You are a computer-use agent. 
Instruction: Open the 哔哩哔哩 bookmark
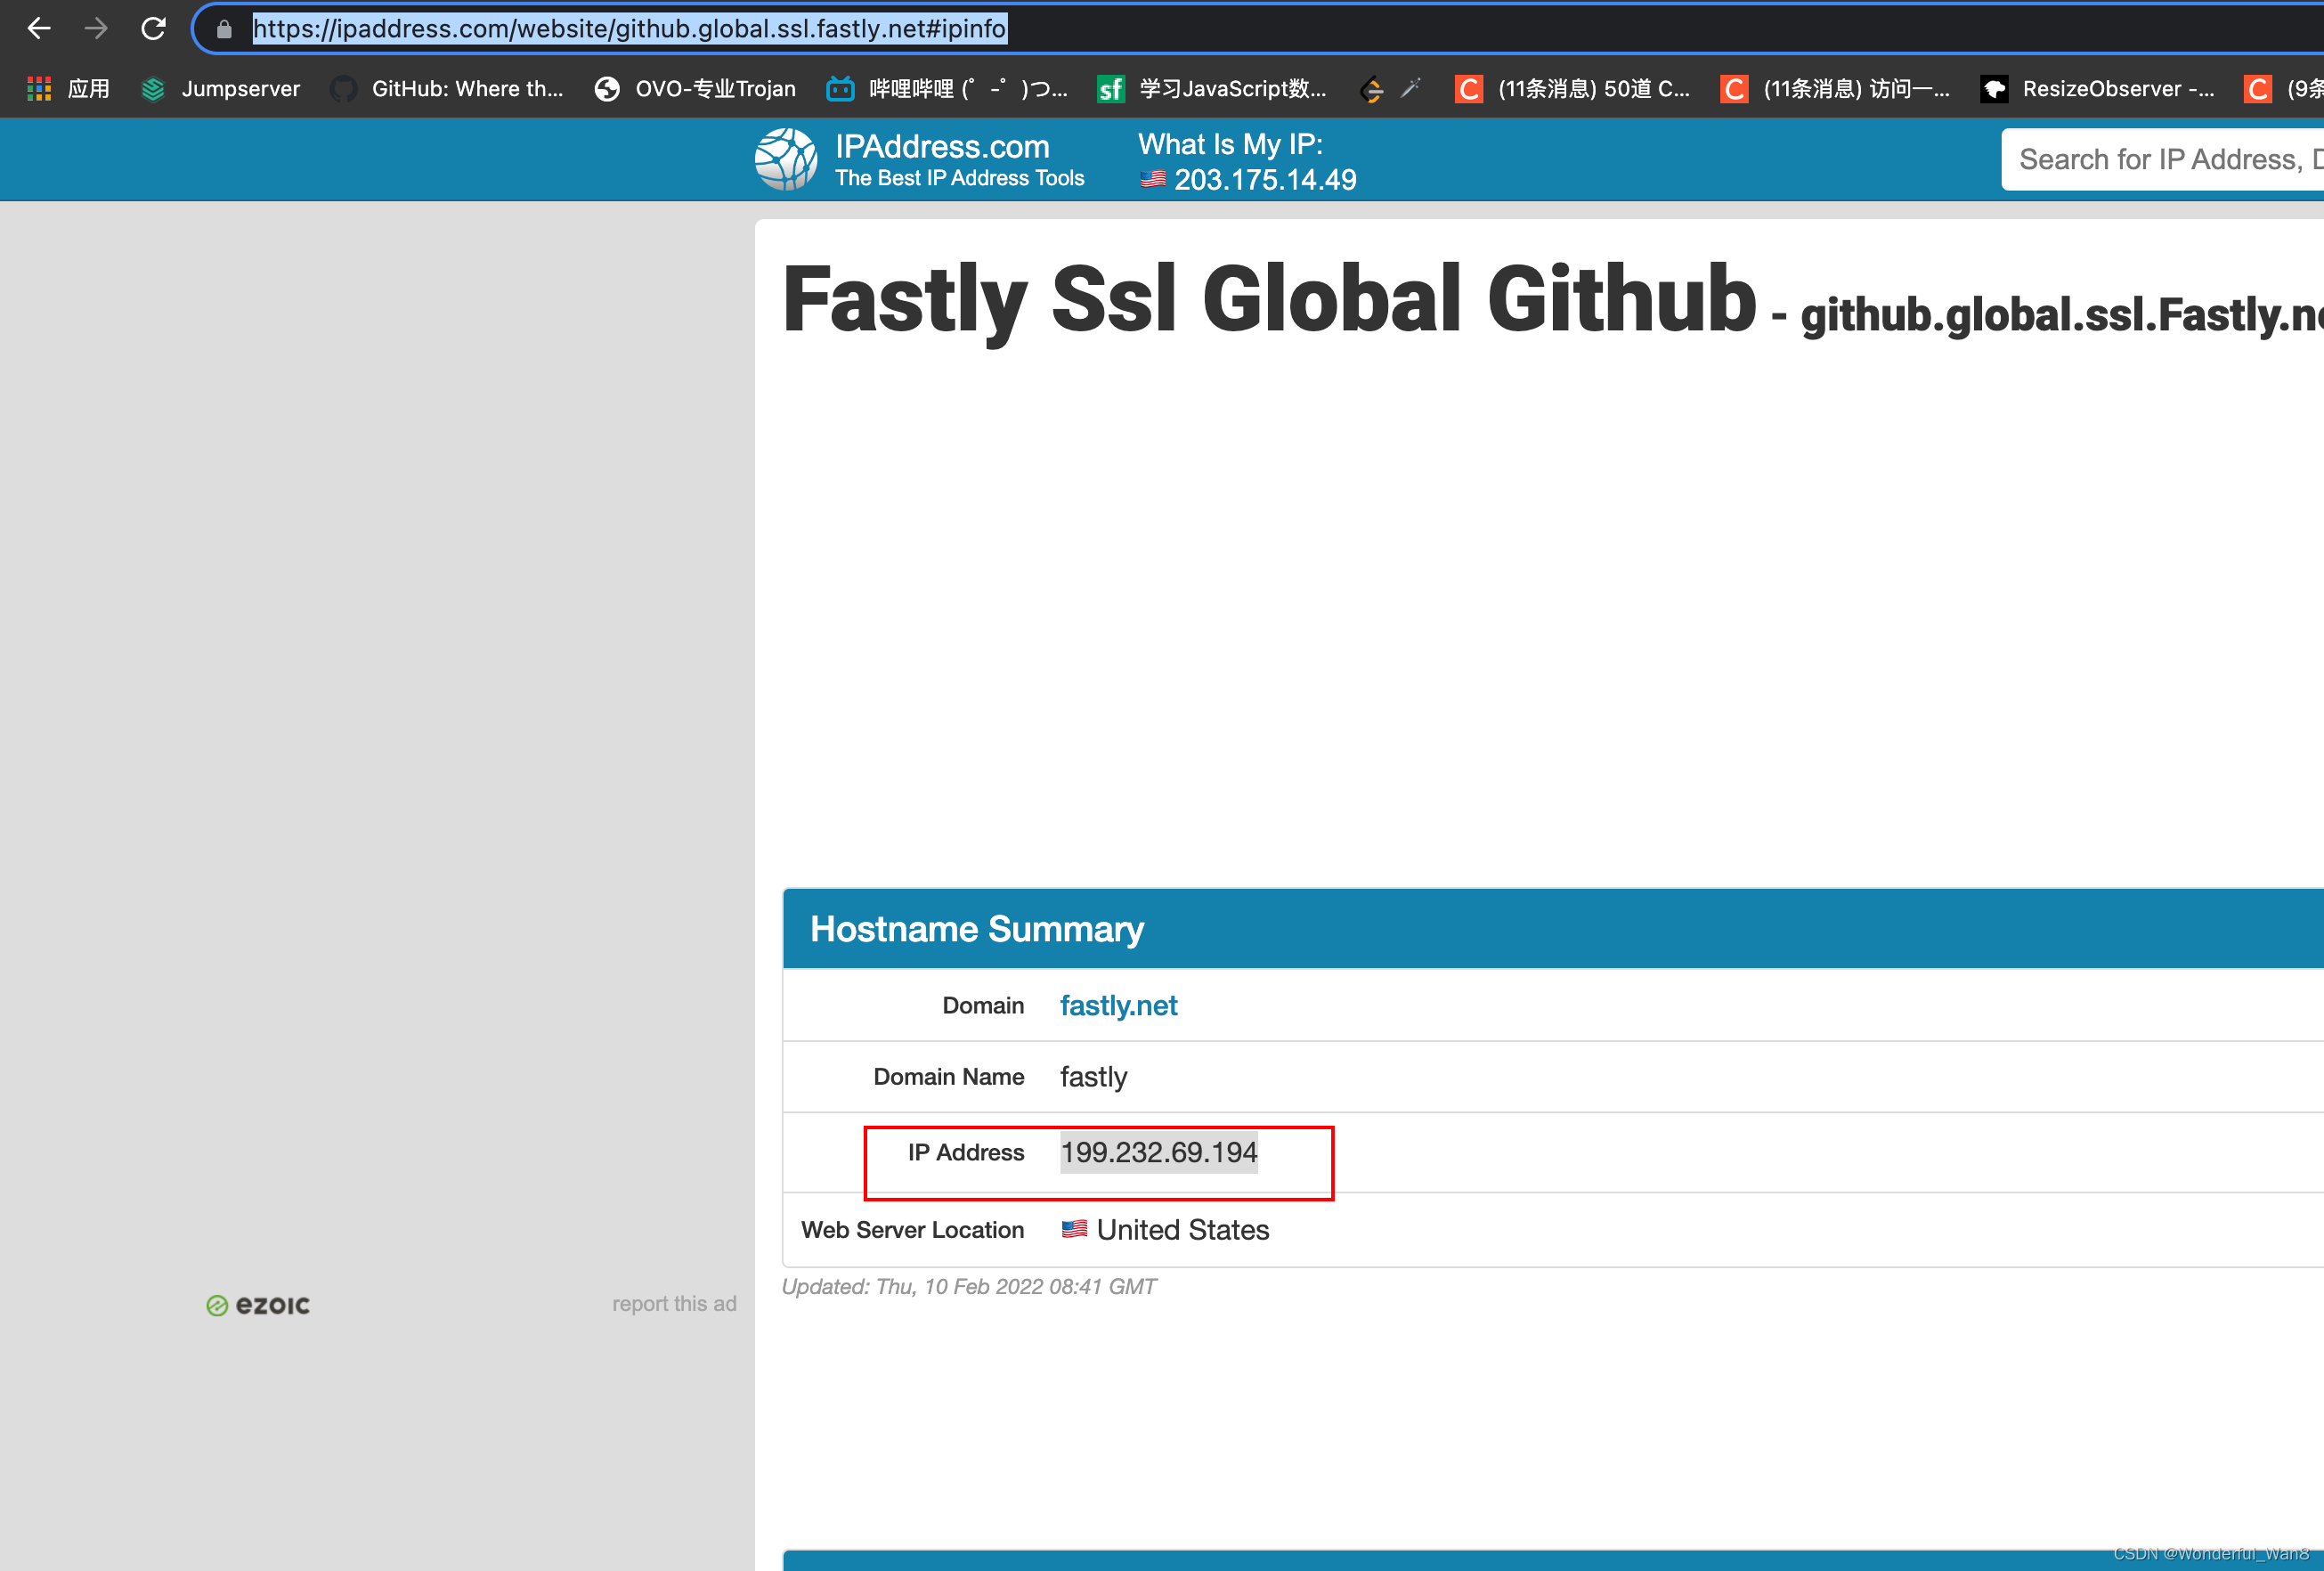pos(947,89)
